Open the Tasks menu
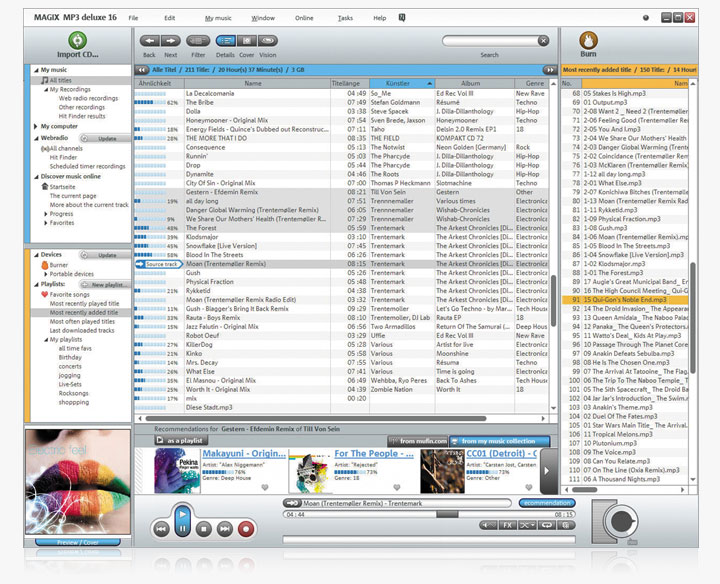The height and width of the screenshot is (584, 720). point(345,18)
